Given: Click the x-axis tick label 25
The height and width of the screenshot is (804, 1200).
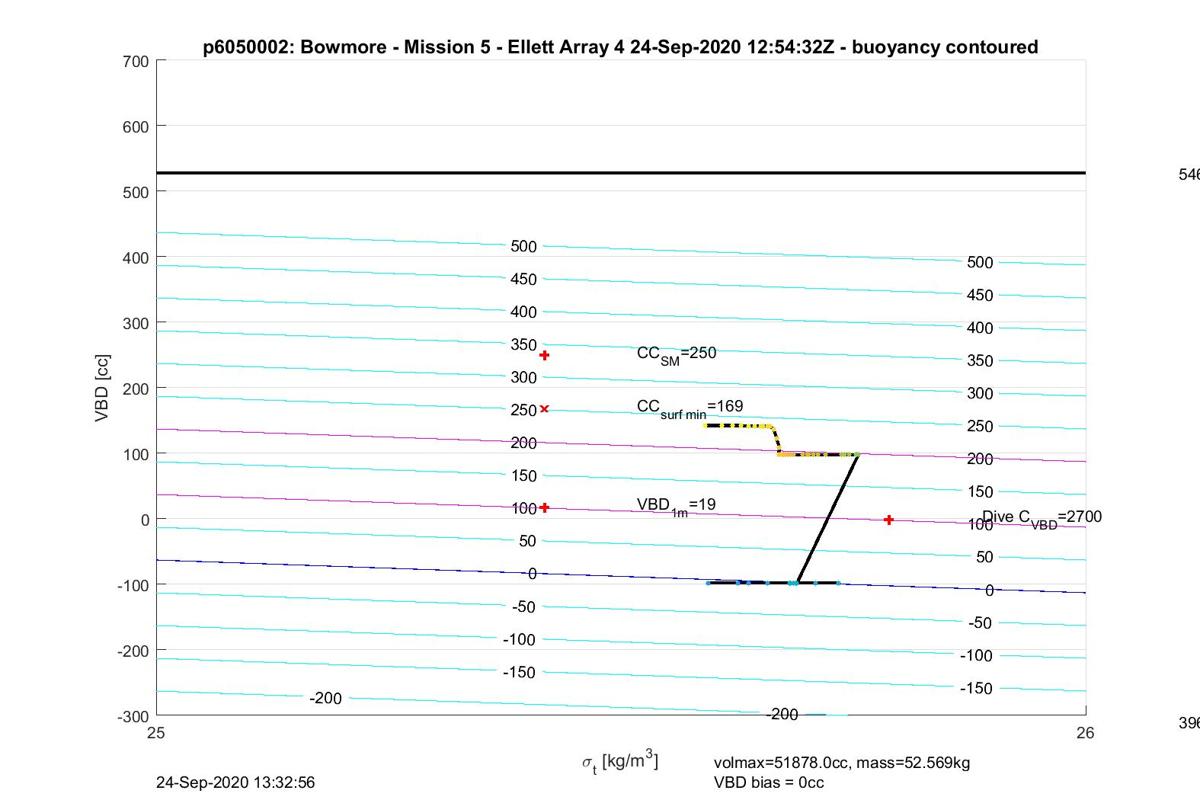Looking at the screenshot, I should 157,733.
